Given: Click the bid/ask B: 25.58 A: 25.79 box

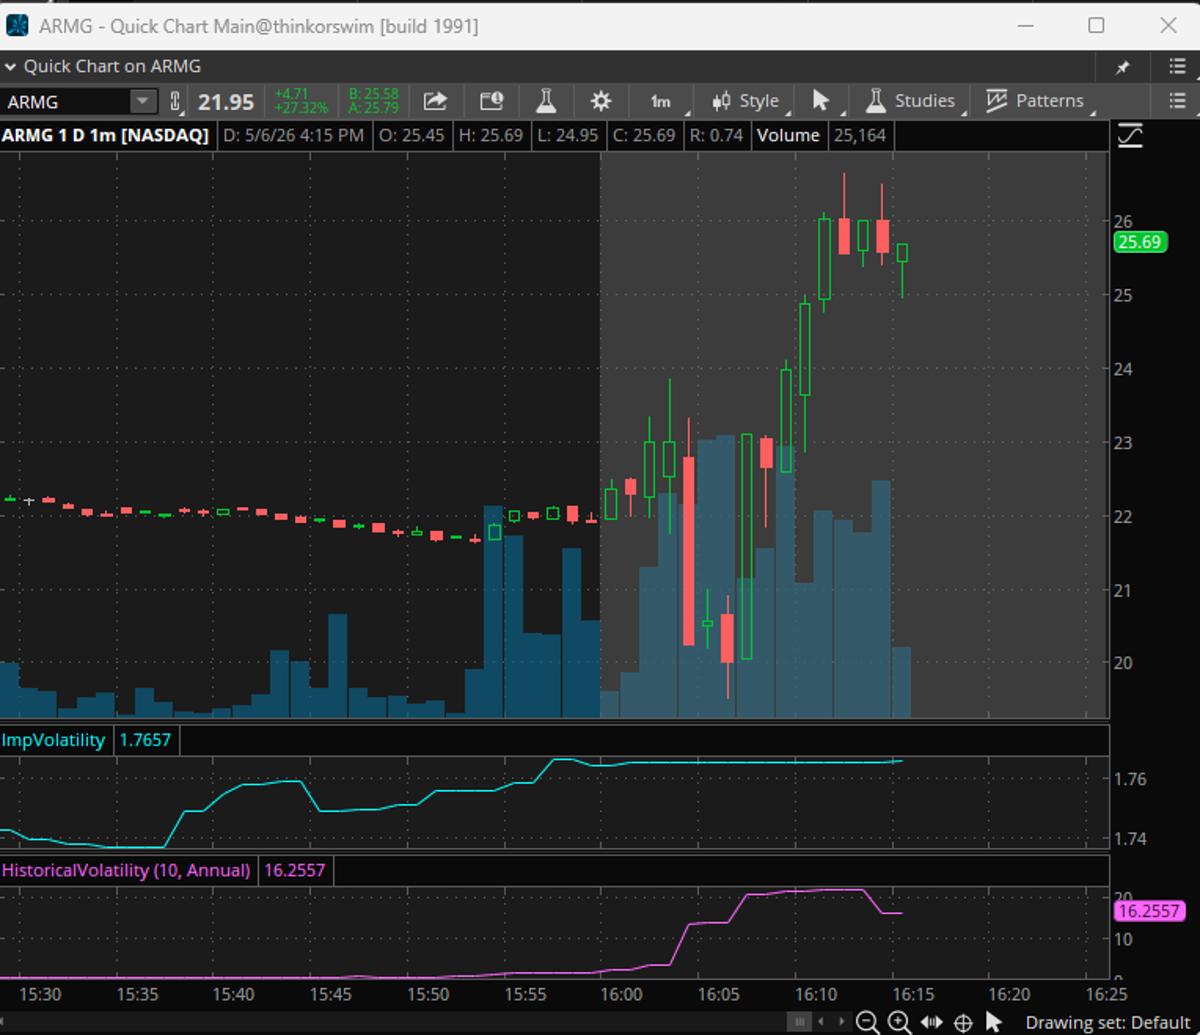Looking at the screenshot, I should pyautogui.click(x=373, y=101).
